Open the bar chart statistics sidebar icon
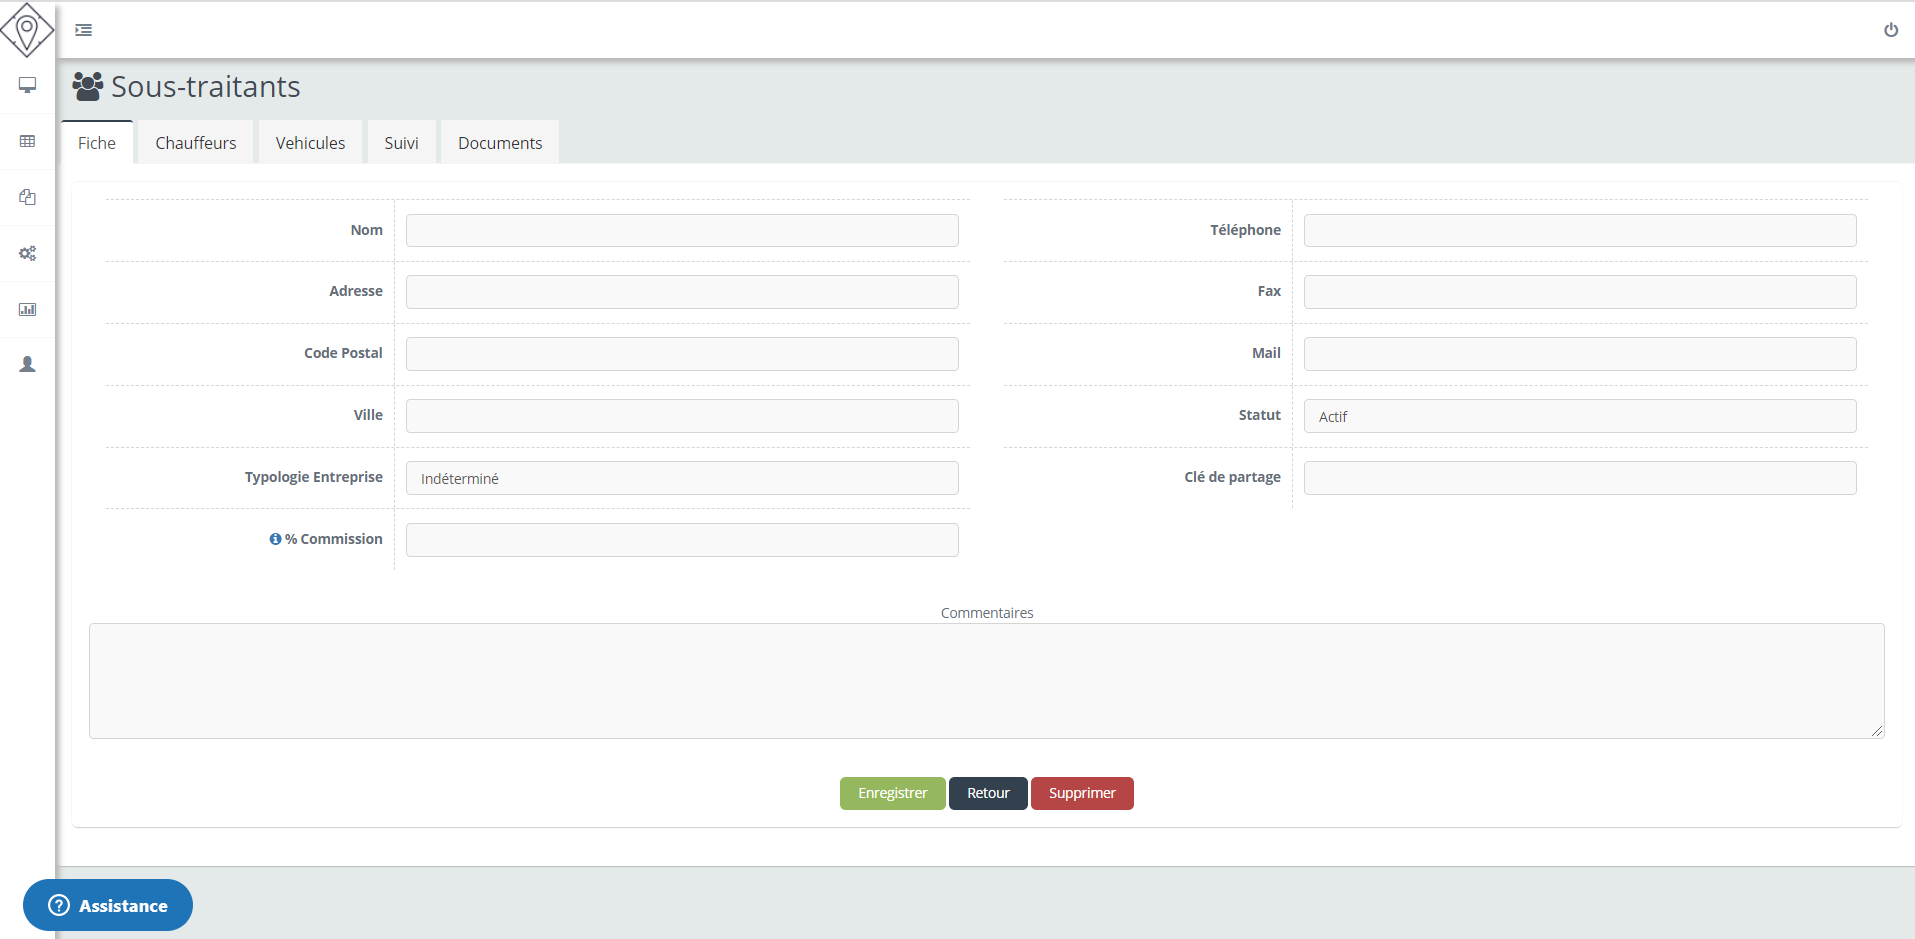 pos(28,309)
